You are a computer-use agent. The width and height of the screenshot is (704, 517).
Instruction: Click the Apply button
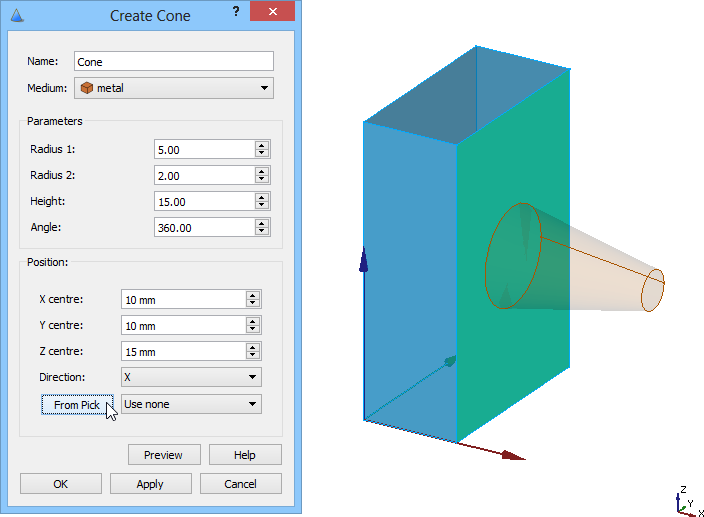(151, 484)
